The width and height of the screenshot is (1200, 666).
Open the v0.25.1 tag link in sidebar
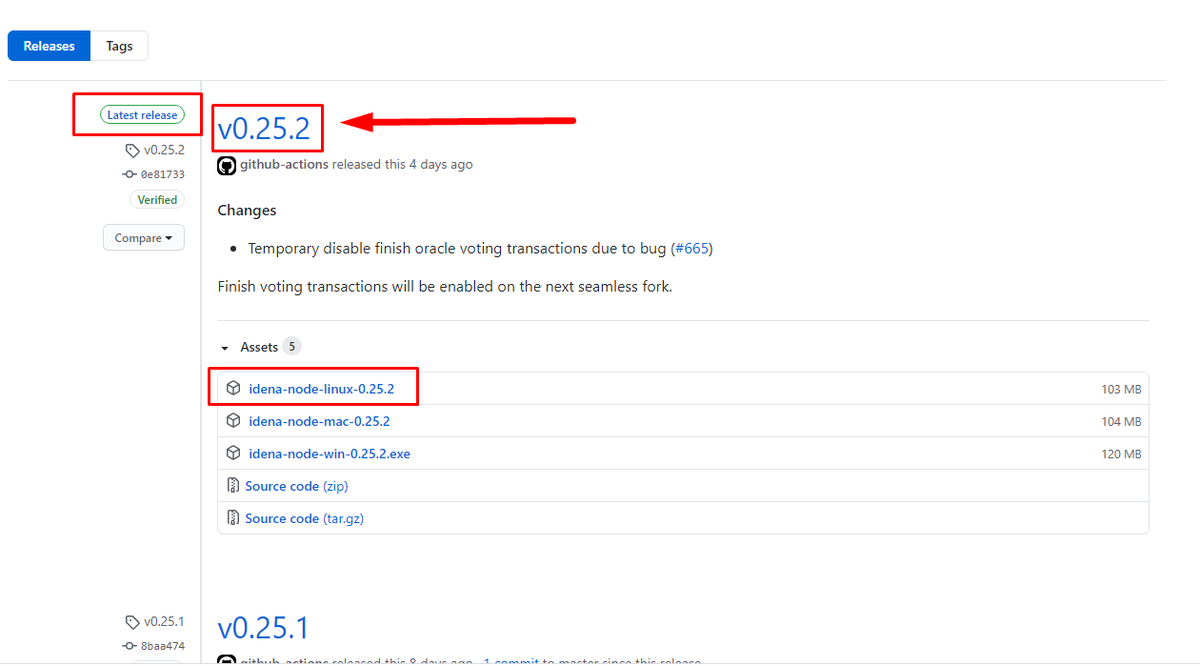pos(164,622)
